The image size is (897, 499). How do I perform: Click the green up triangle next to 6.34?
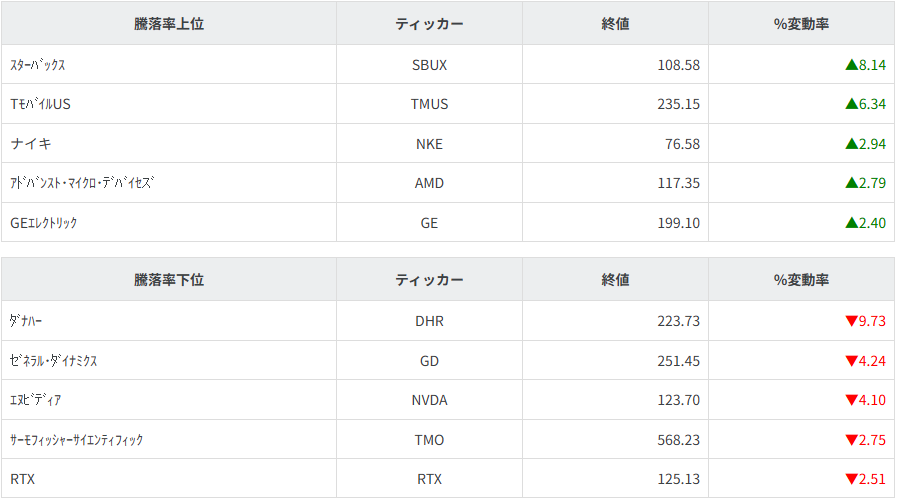tap(851, 104)
